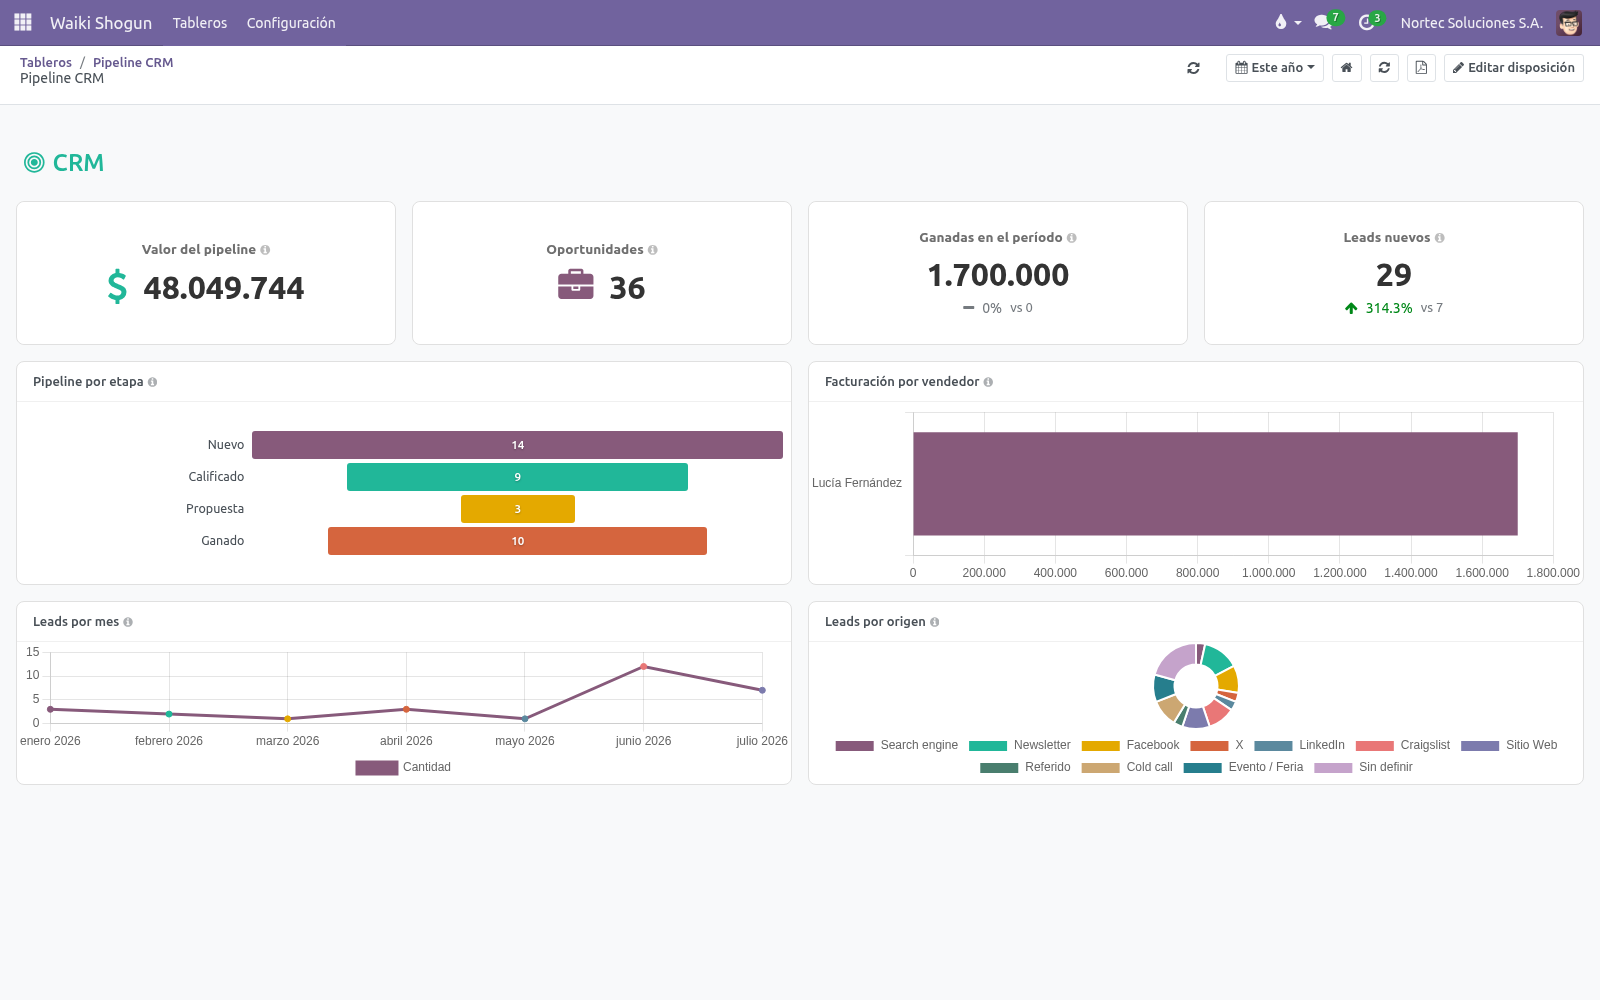Click info icon next to Facturación por vendedor

coord(988,382)
